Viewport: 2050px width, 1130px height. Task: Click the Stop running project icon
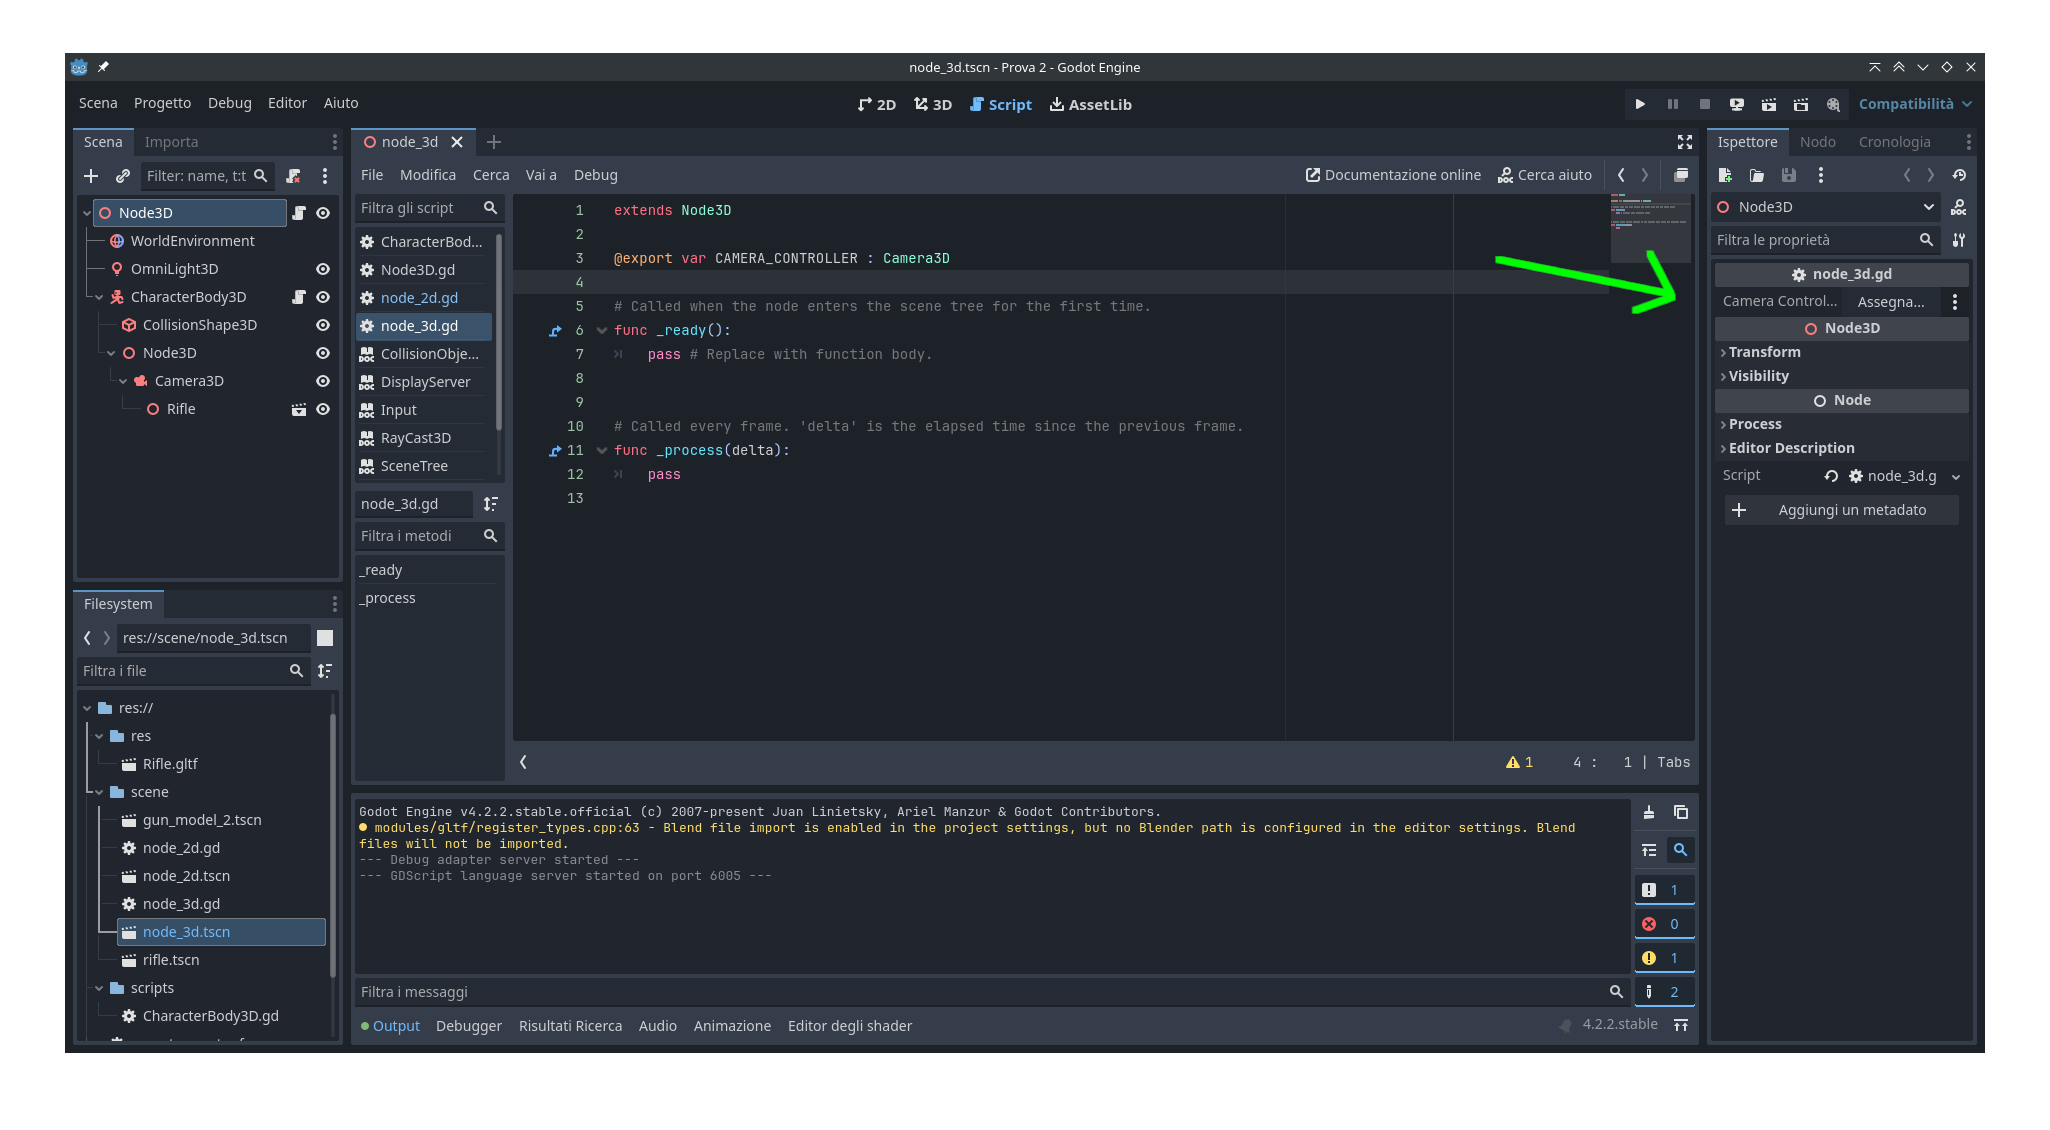point(1705,104)
